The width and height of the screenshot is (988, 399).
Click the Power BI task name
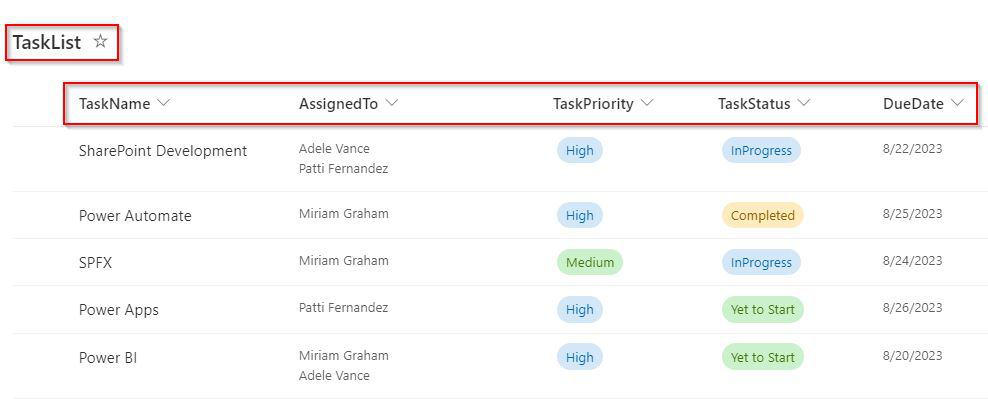(x=108, y=358)
